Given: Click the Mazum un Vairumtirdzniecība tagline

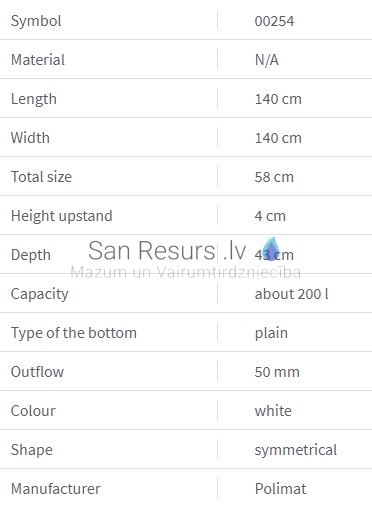Looking at the screenshot, I should pyautogui.click(x=186, y=272).
